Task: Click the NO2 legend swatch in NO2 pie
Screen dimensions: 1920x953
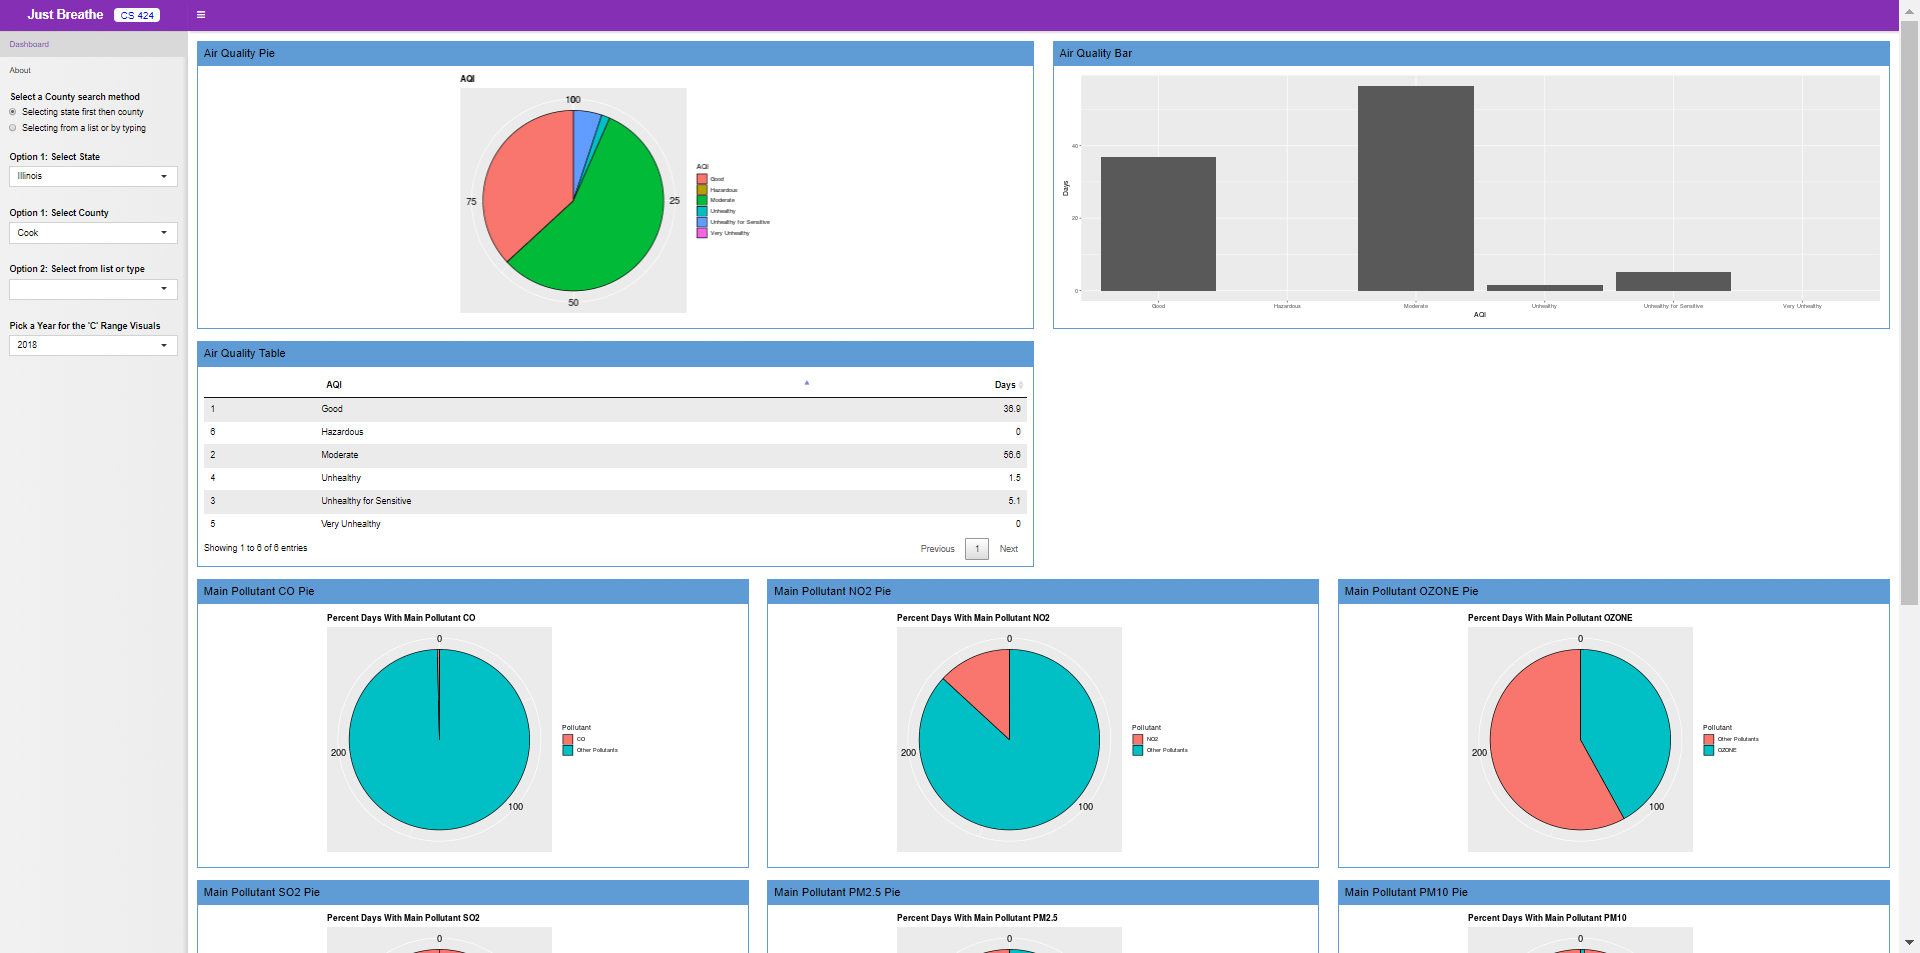Action: [x=1137, y=739]
